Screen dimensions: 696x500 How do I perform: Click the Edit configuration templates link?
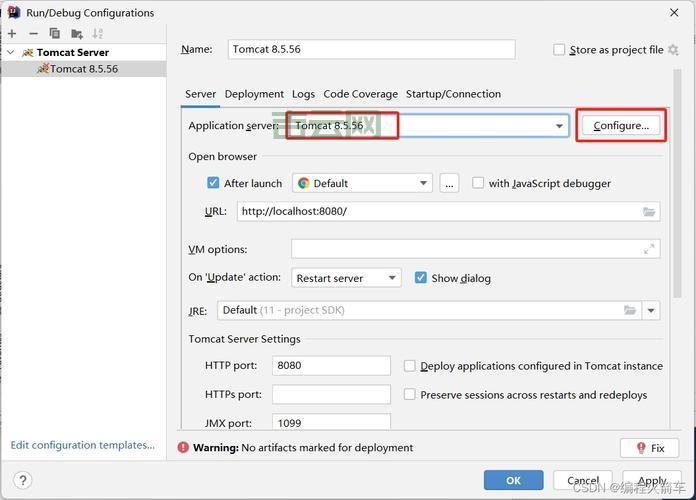[83, 445]
